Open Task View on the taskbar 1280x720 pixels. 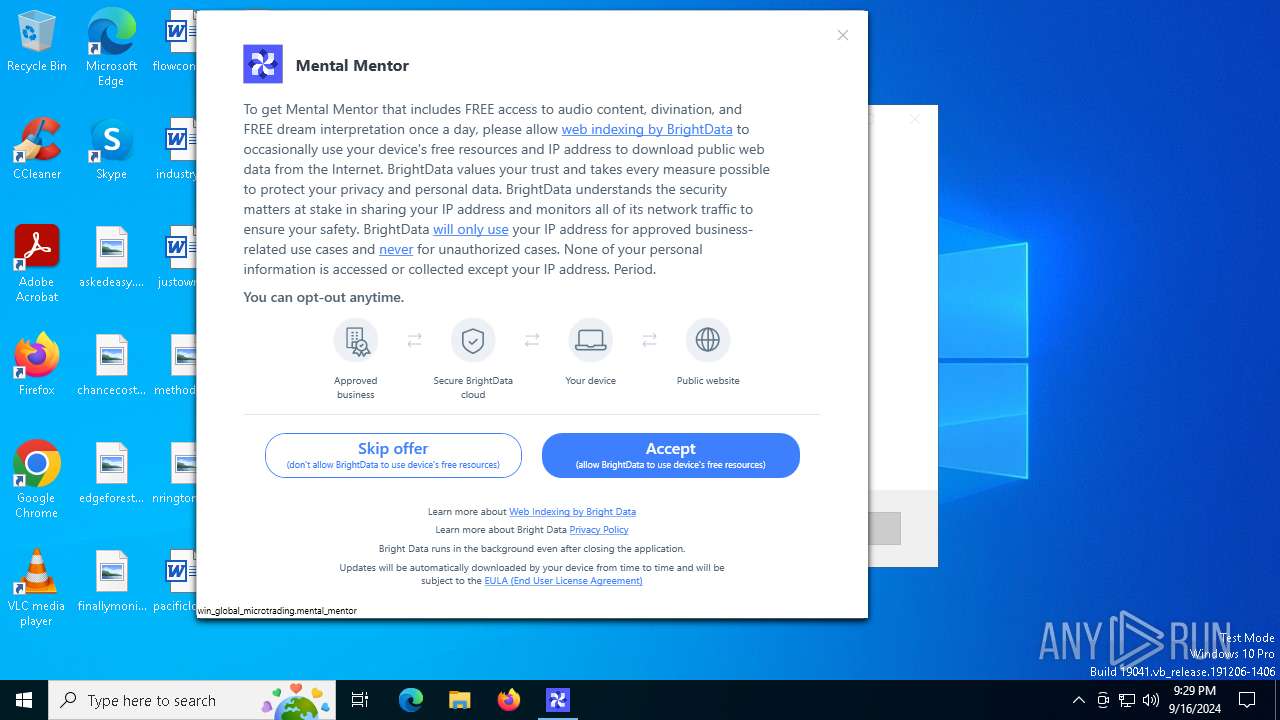pos(360,700)
